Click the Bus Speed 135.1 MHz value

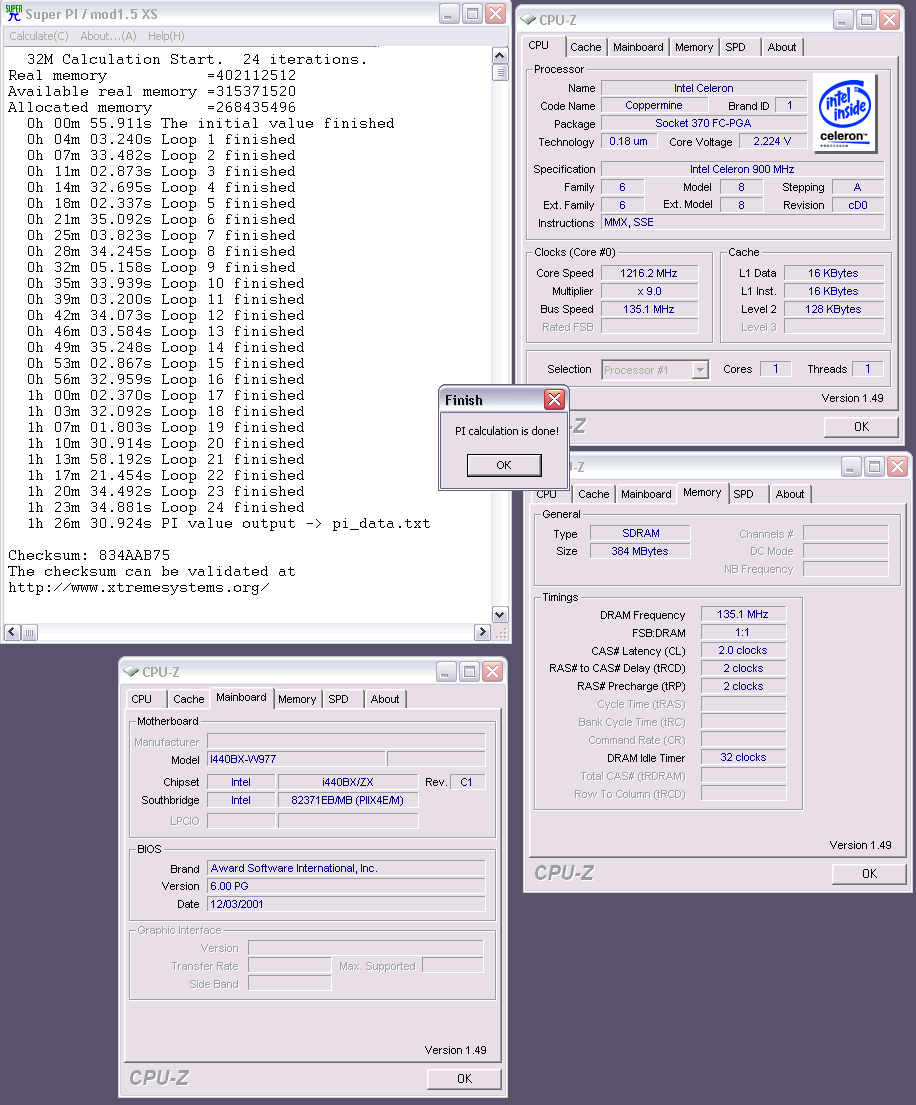(649, 309)
